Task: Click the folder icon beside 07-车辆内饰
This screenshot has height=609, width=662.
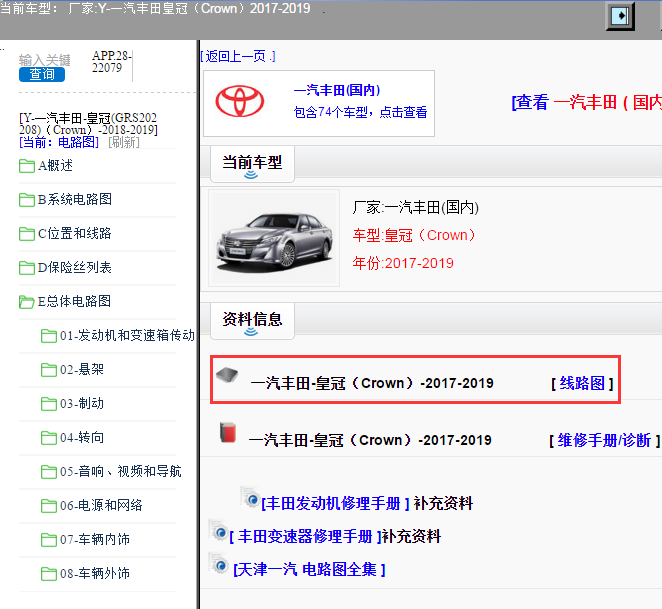Action: [x=49, y=540]
